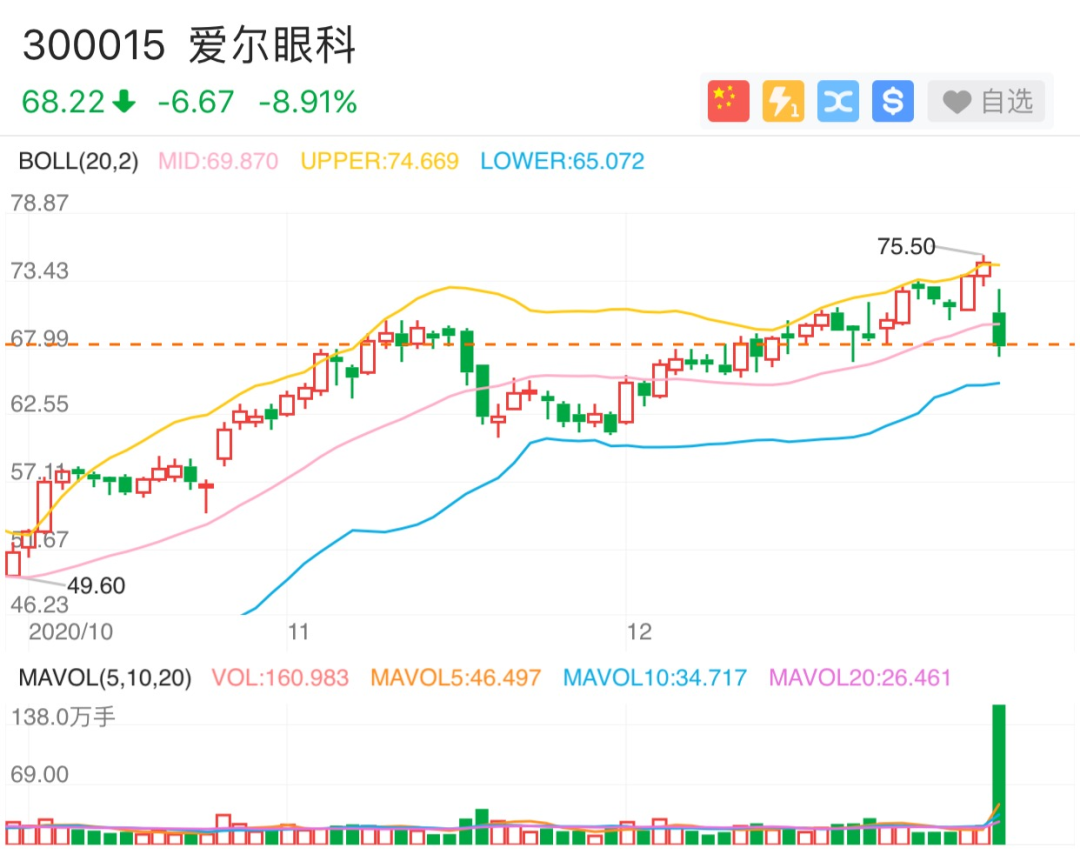The width and height of the screenshot is (1080, 861).
Task: Click the UPPER:74.669 value
Action: coord(380,161)
